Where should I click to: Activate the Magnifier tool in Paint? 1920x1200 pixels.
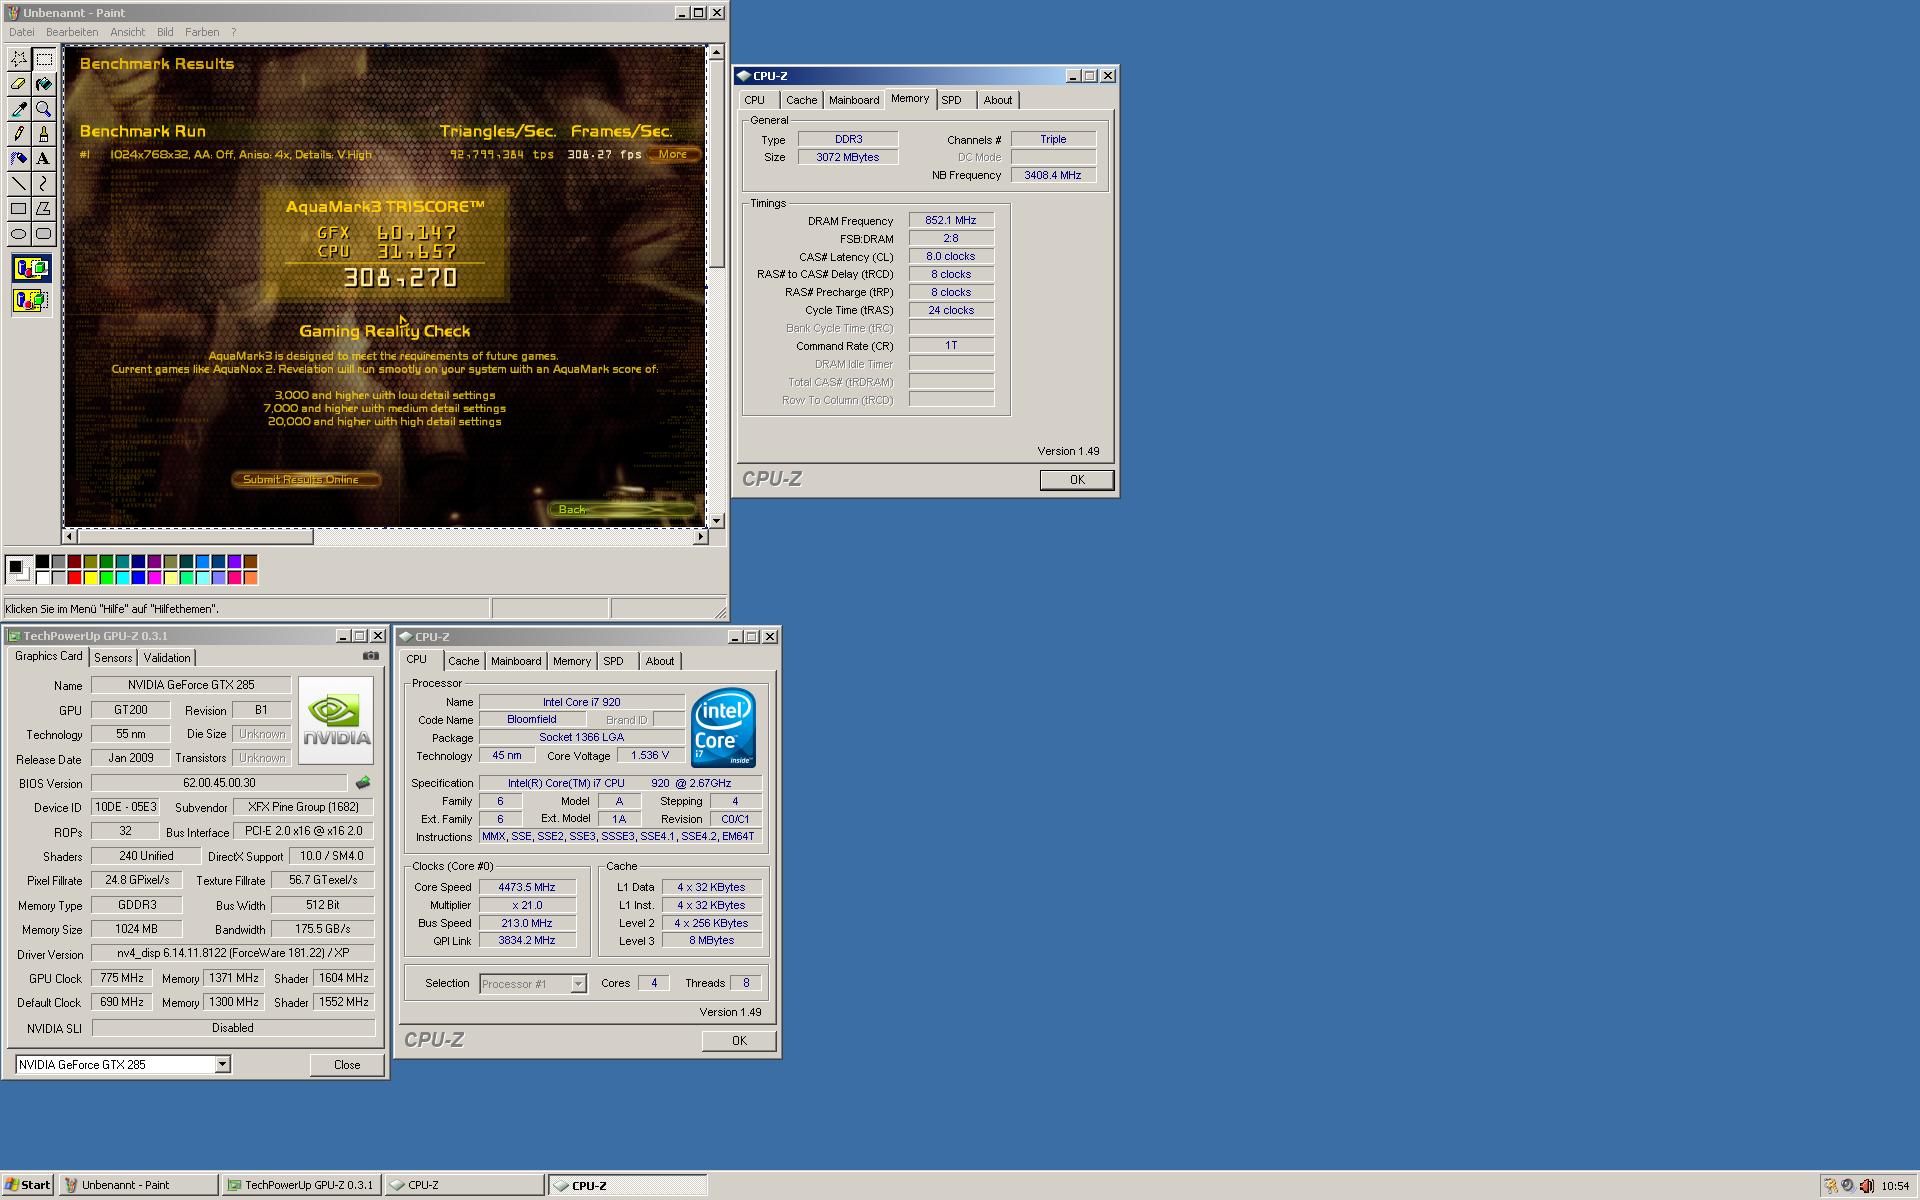click(43, 109)
